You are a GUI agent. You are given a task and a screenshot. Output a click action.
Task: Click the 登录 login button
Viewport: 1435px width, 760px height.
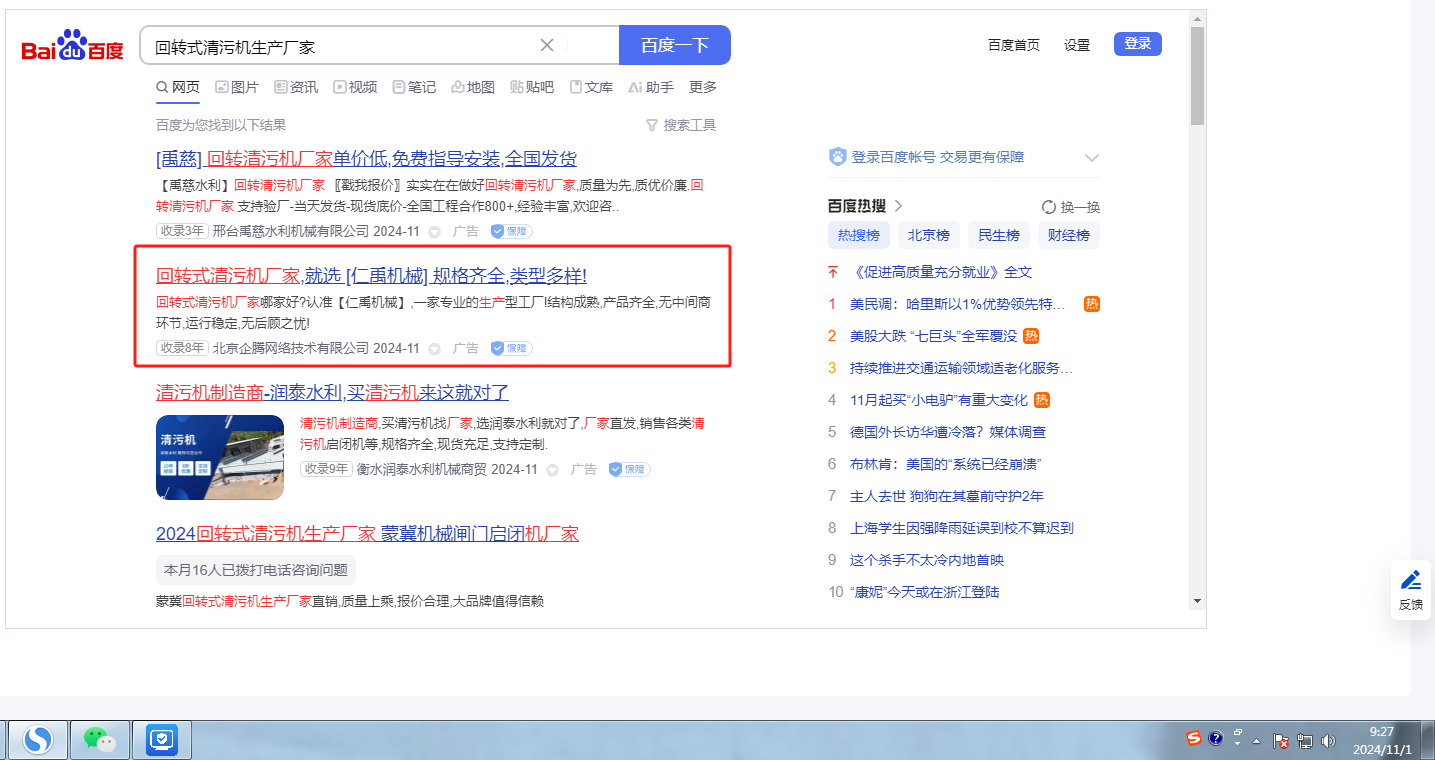pyautogui.click(x=1137, y=44)
